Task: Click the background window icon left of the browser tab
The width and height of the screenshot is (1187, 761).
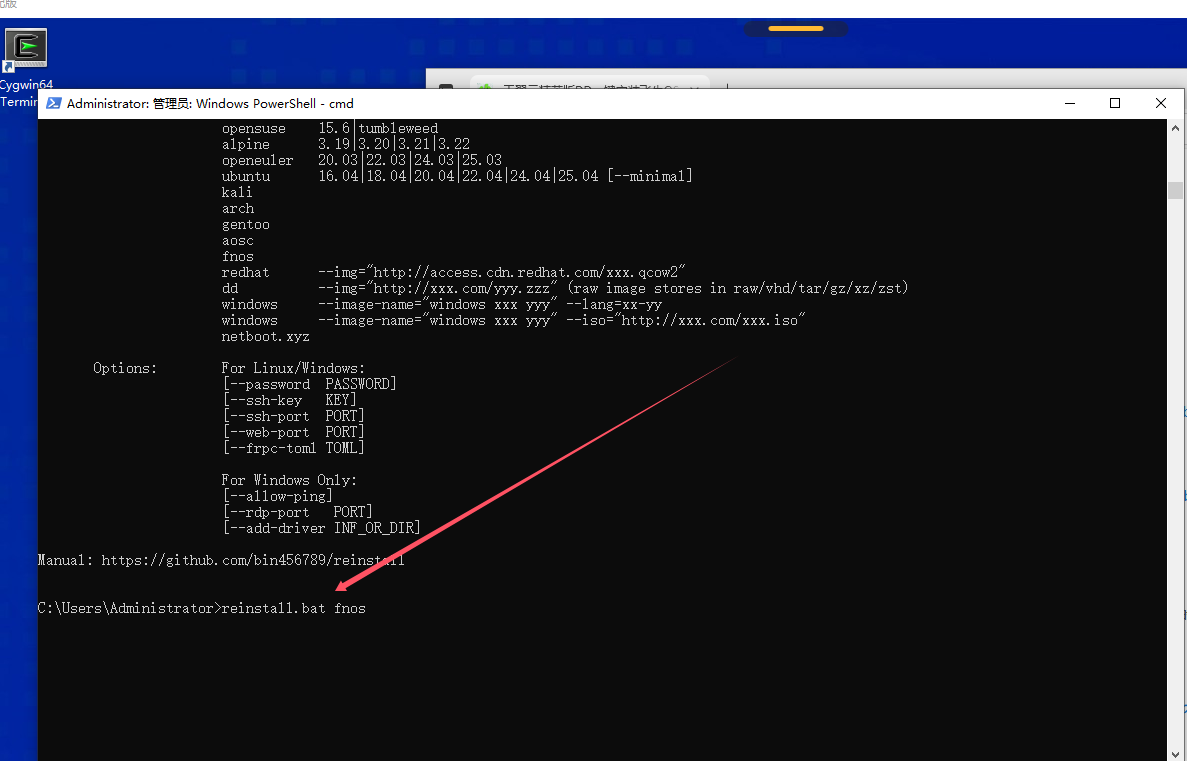Action: tap(446, 88)
